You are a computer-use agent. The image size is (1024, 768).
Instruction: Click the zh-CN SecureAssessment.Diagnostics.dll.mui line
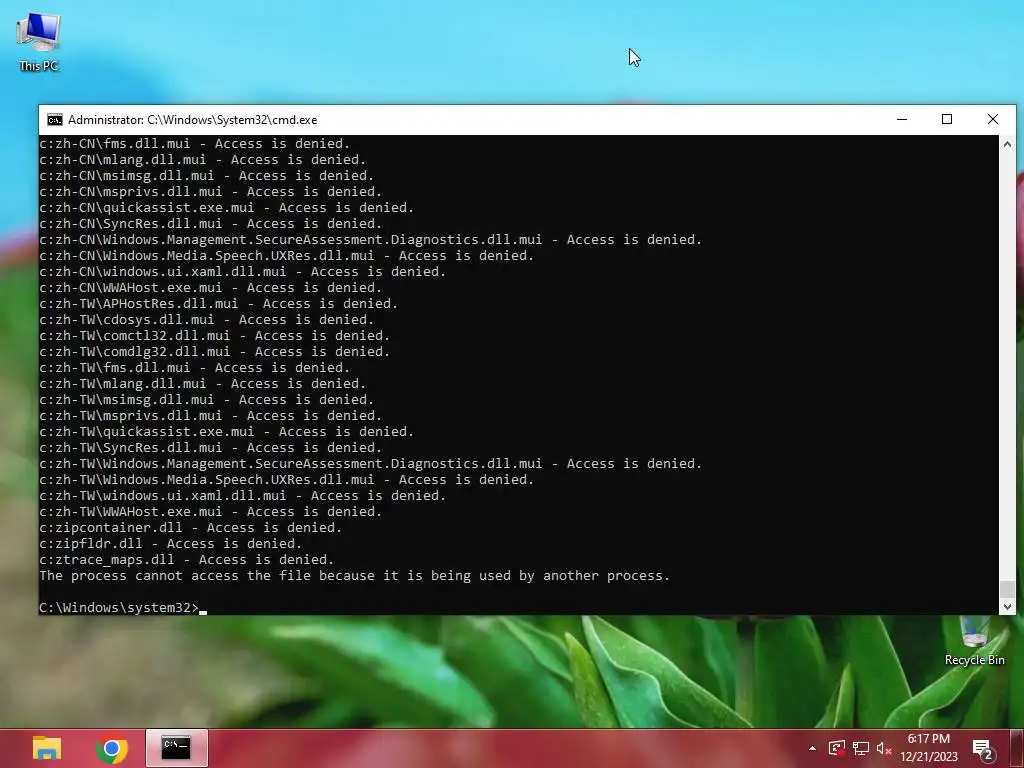pos(370,240)
